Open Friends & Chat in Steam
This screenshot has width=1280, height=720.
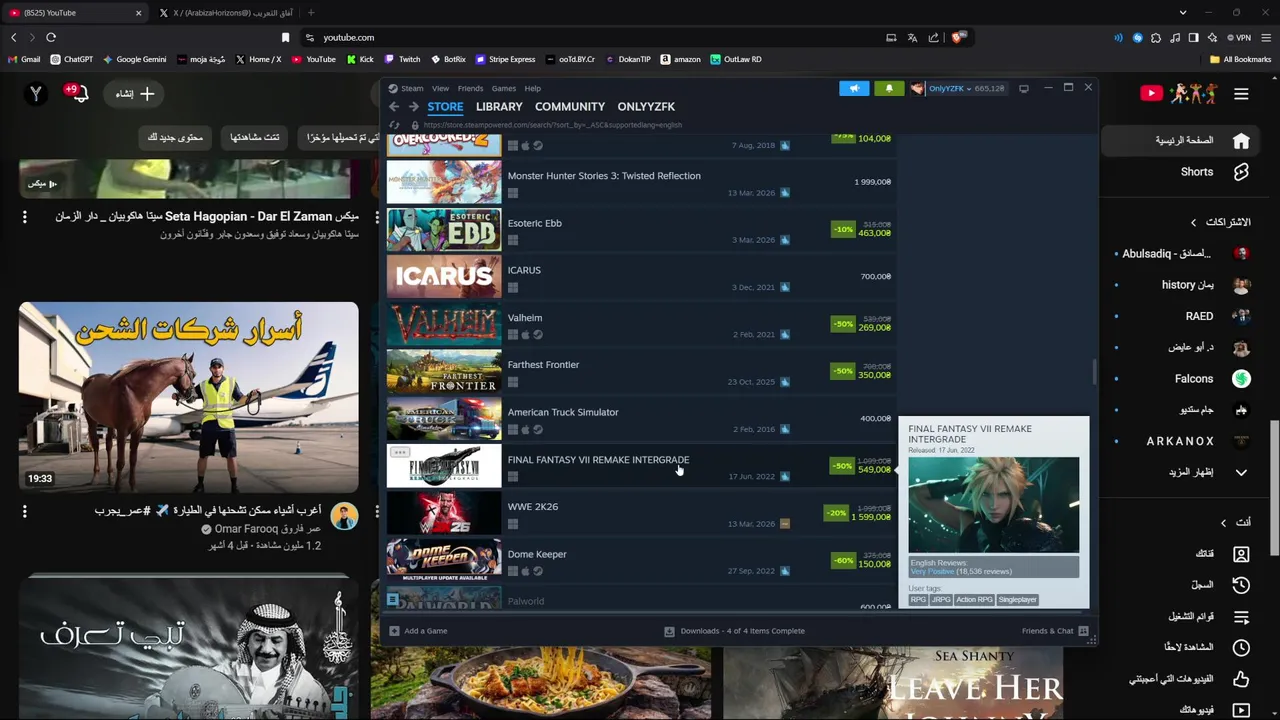click(x=1055, y=631)
